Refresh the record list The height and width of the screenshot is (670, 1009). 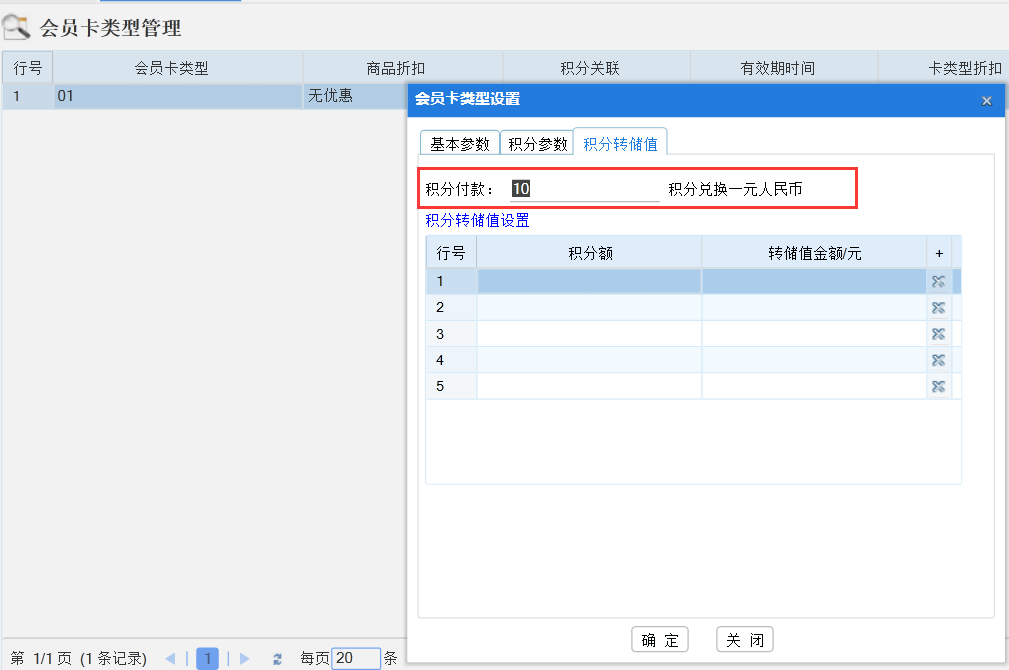pos(277,658)
